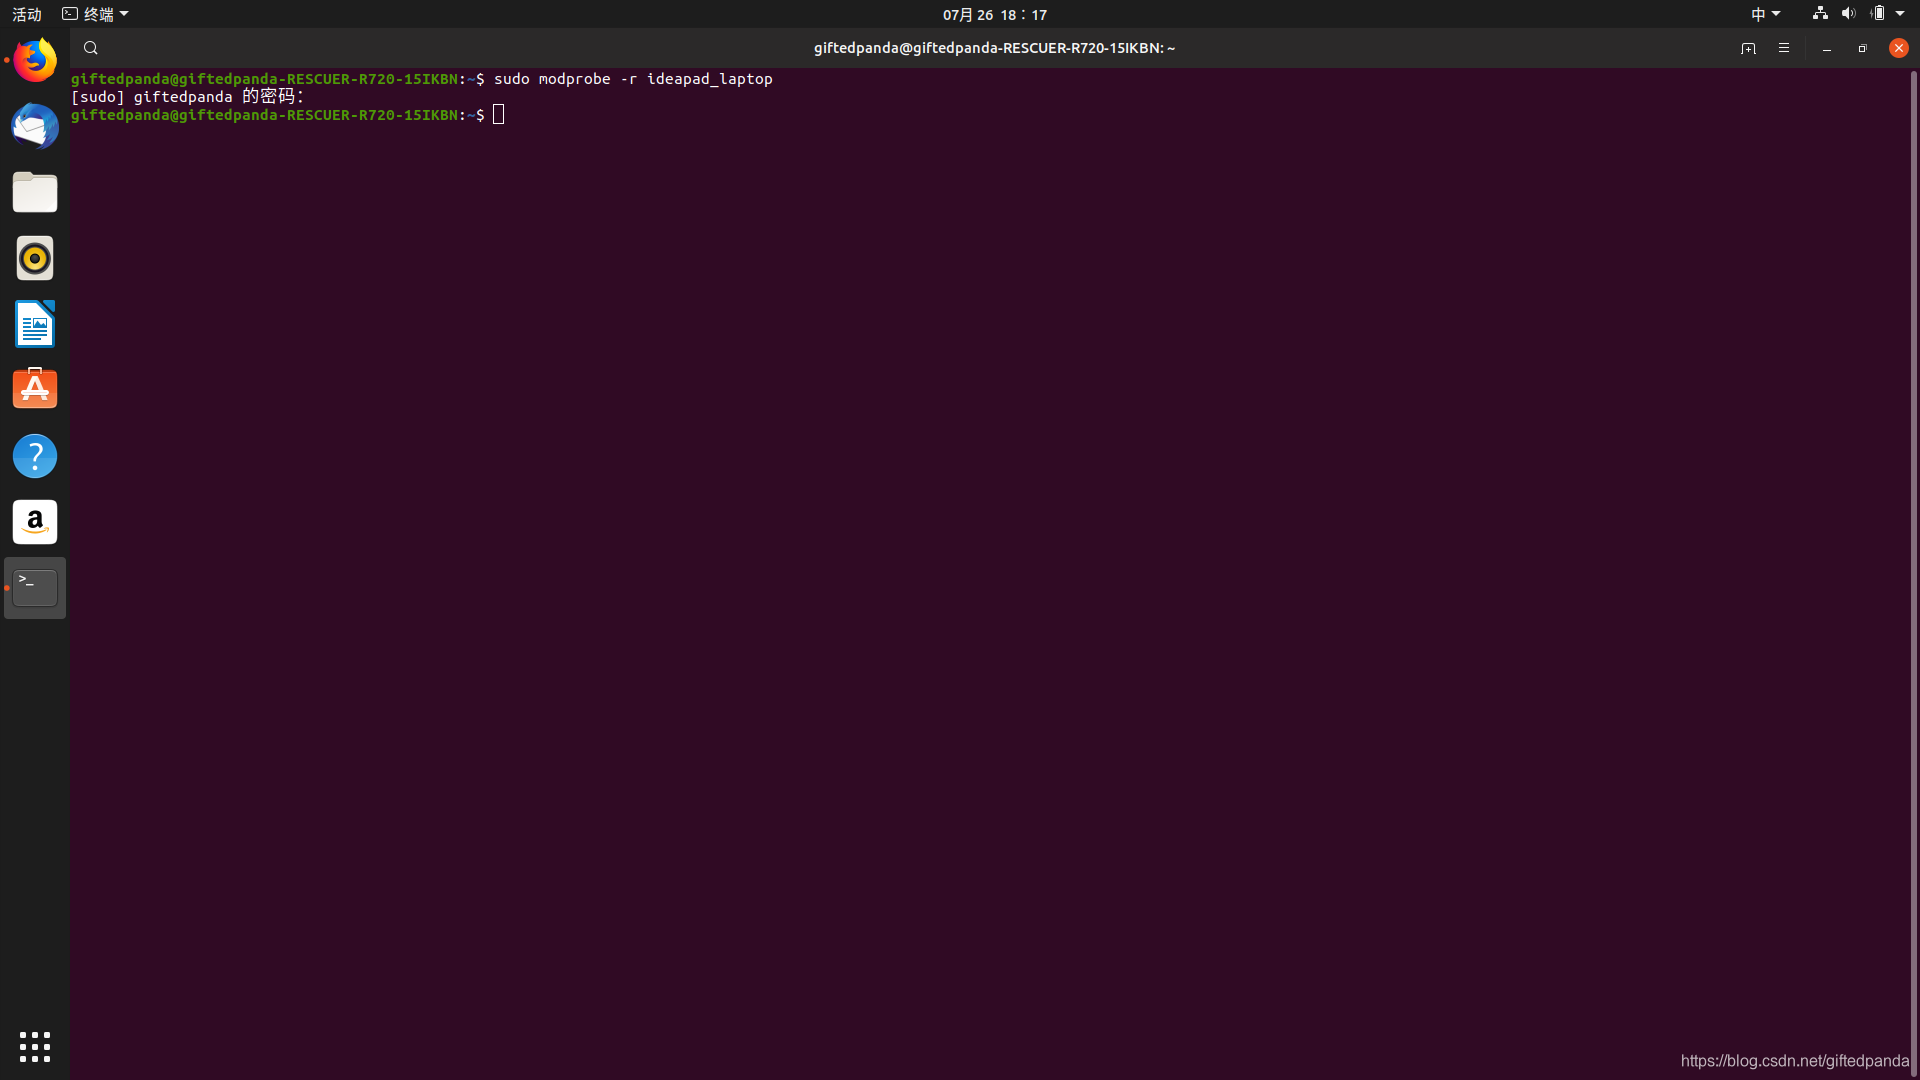Open the terminal hamburger menu
This screenshot has height=1080, width=1920.
(1784, 48)
